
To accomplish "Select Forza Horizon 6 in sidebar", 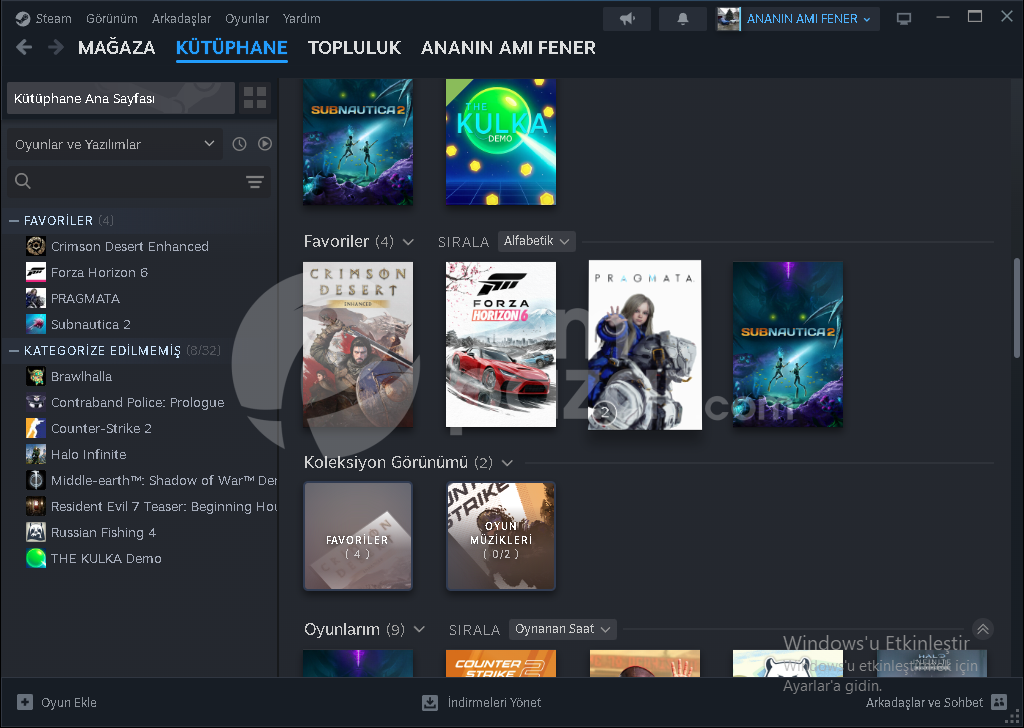I will click(99, 272).
